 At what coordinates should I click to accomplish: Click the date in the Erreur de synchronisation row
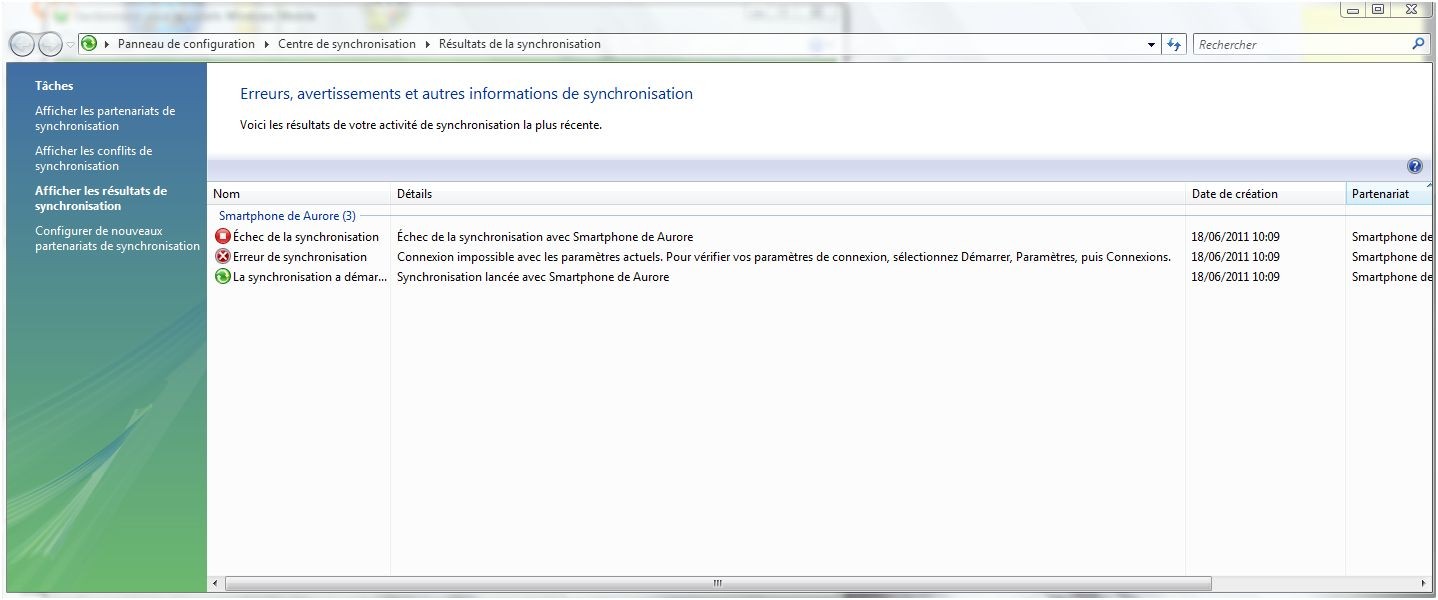(x=1236, y=257)
